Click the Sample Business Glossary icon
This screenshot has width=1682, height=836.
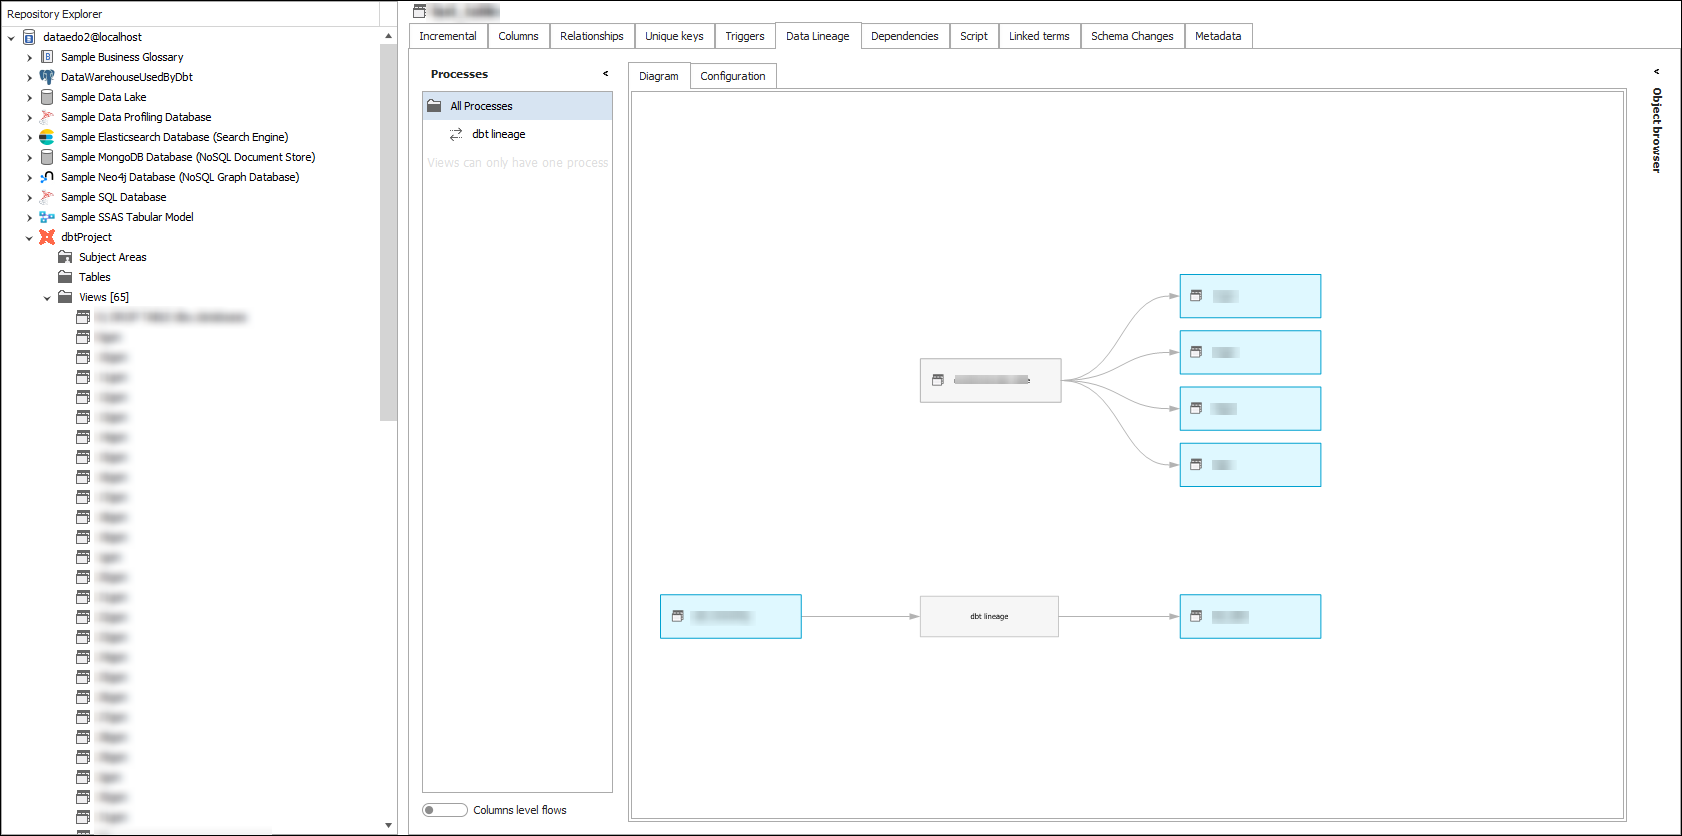click(x=47, y=57)
